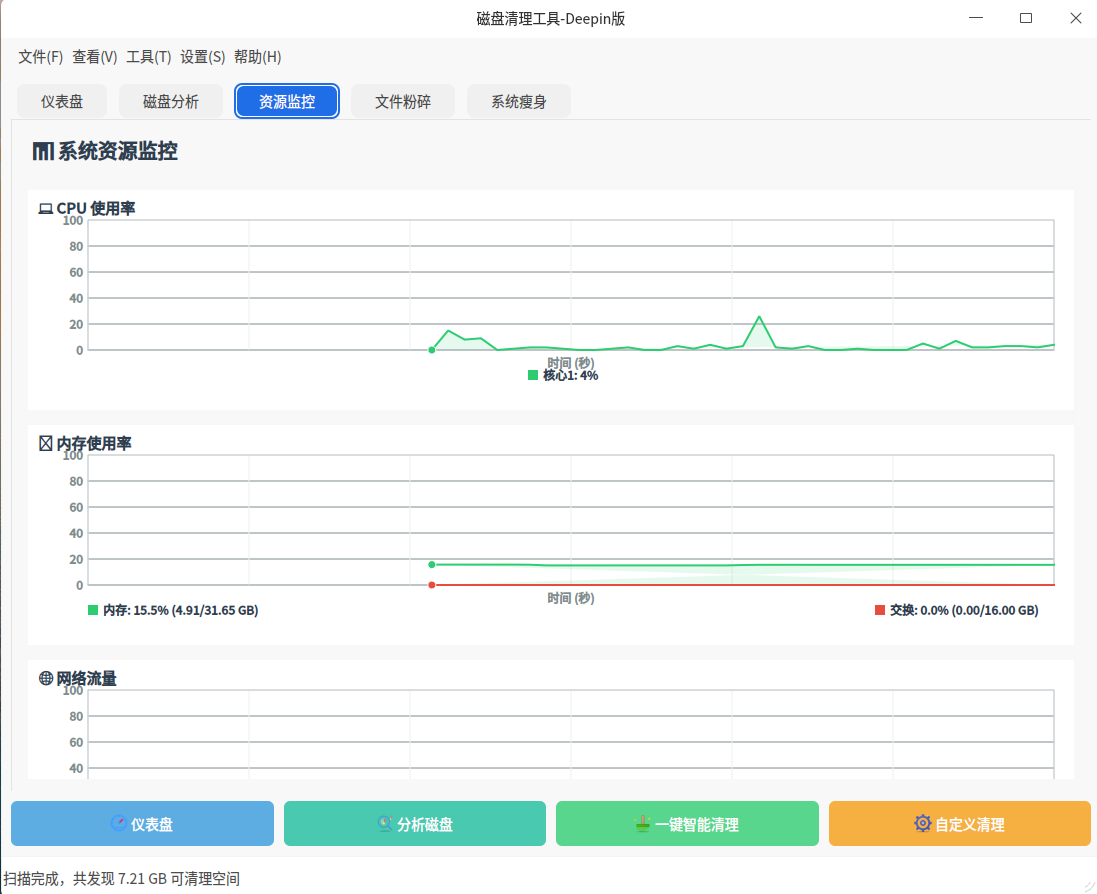Viewport: 1097px width, 894px height.
Task: Click the 核心1: 4% legend text
Action: click(571, 376)
